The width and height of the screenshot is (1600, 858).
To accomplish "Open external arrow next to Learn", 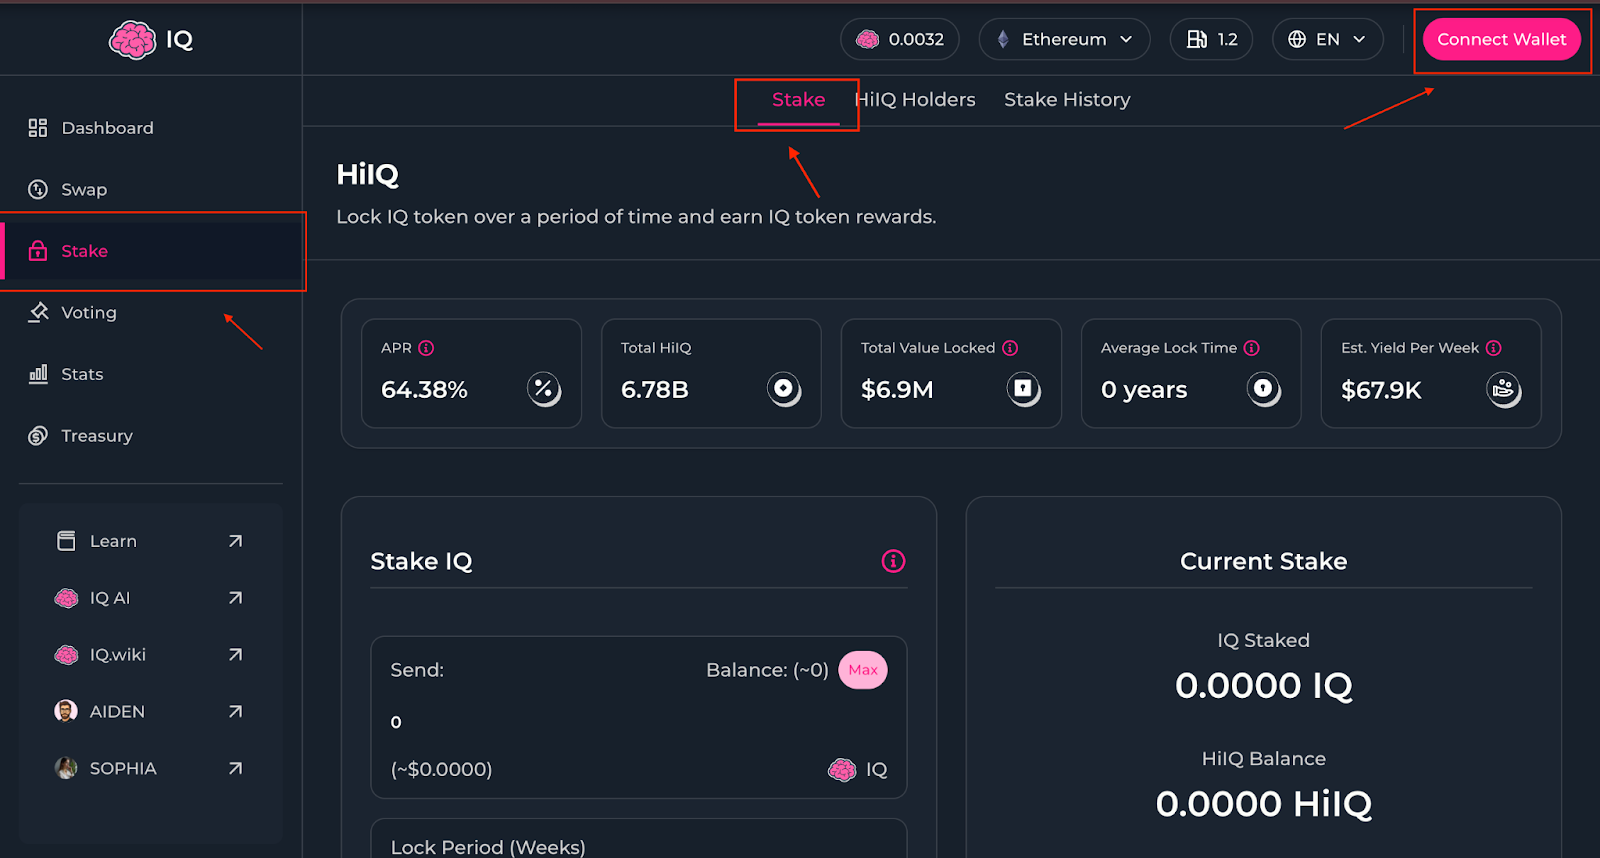I will (x=235, y=541).
